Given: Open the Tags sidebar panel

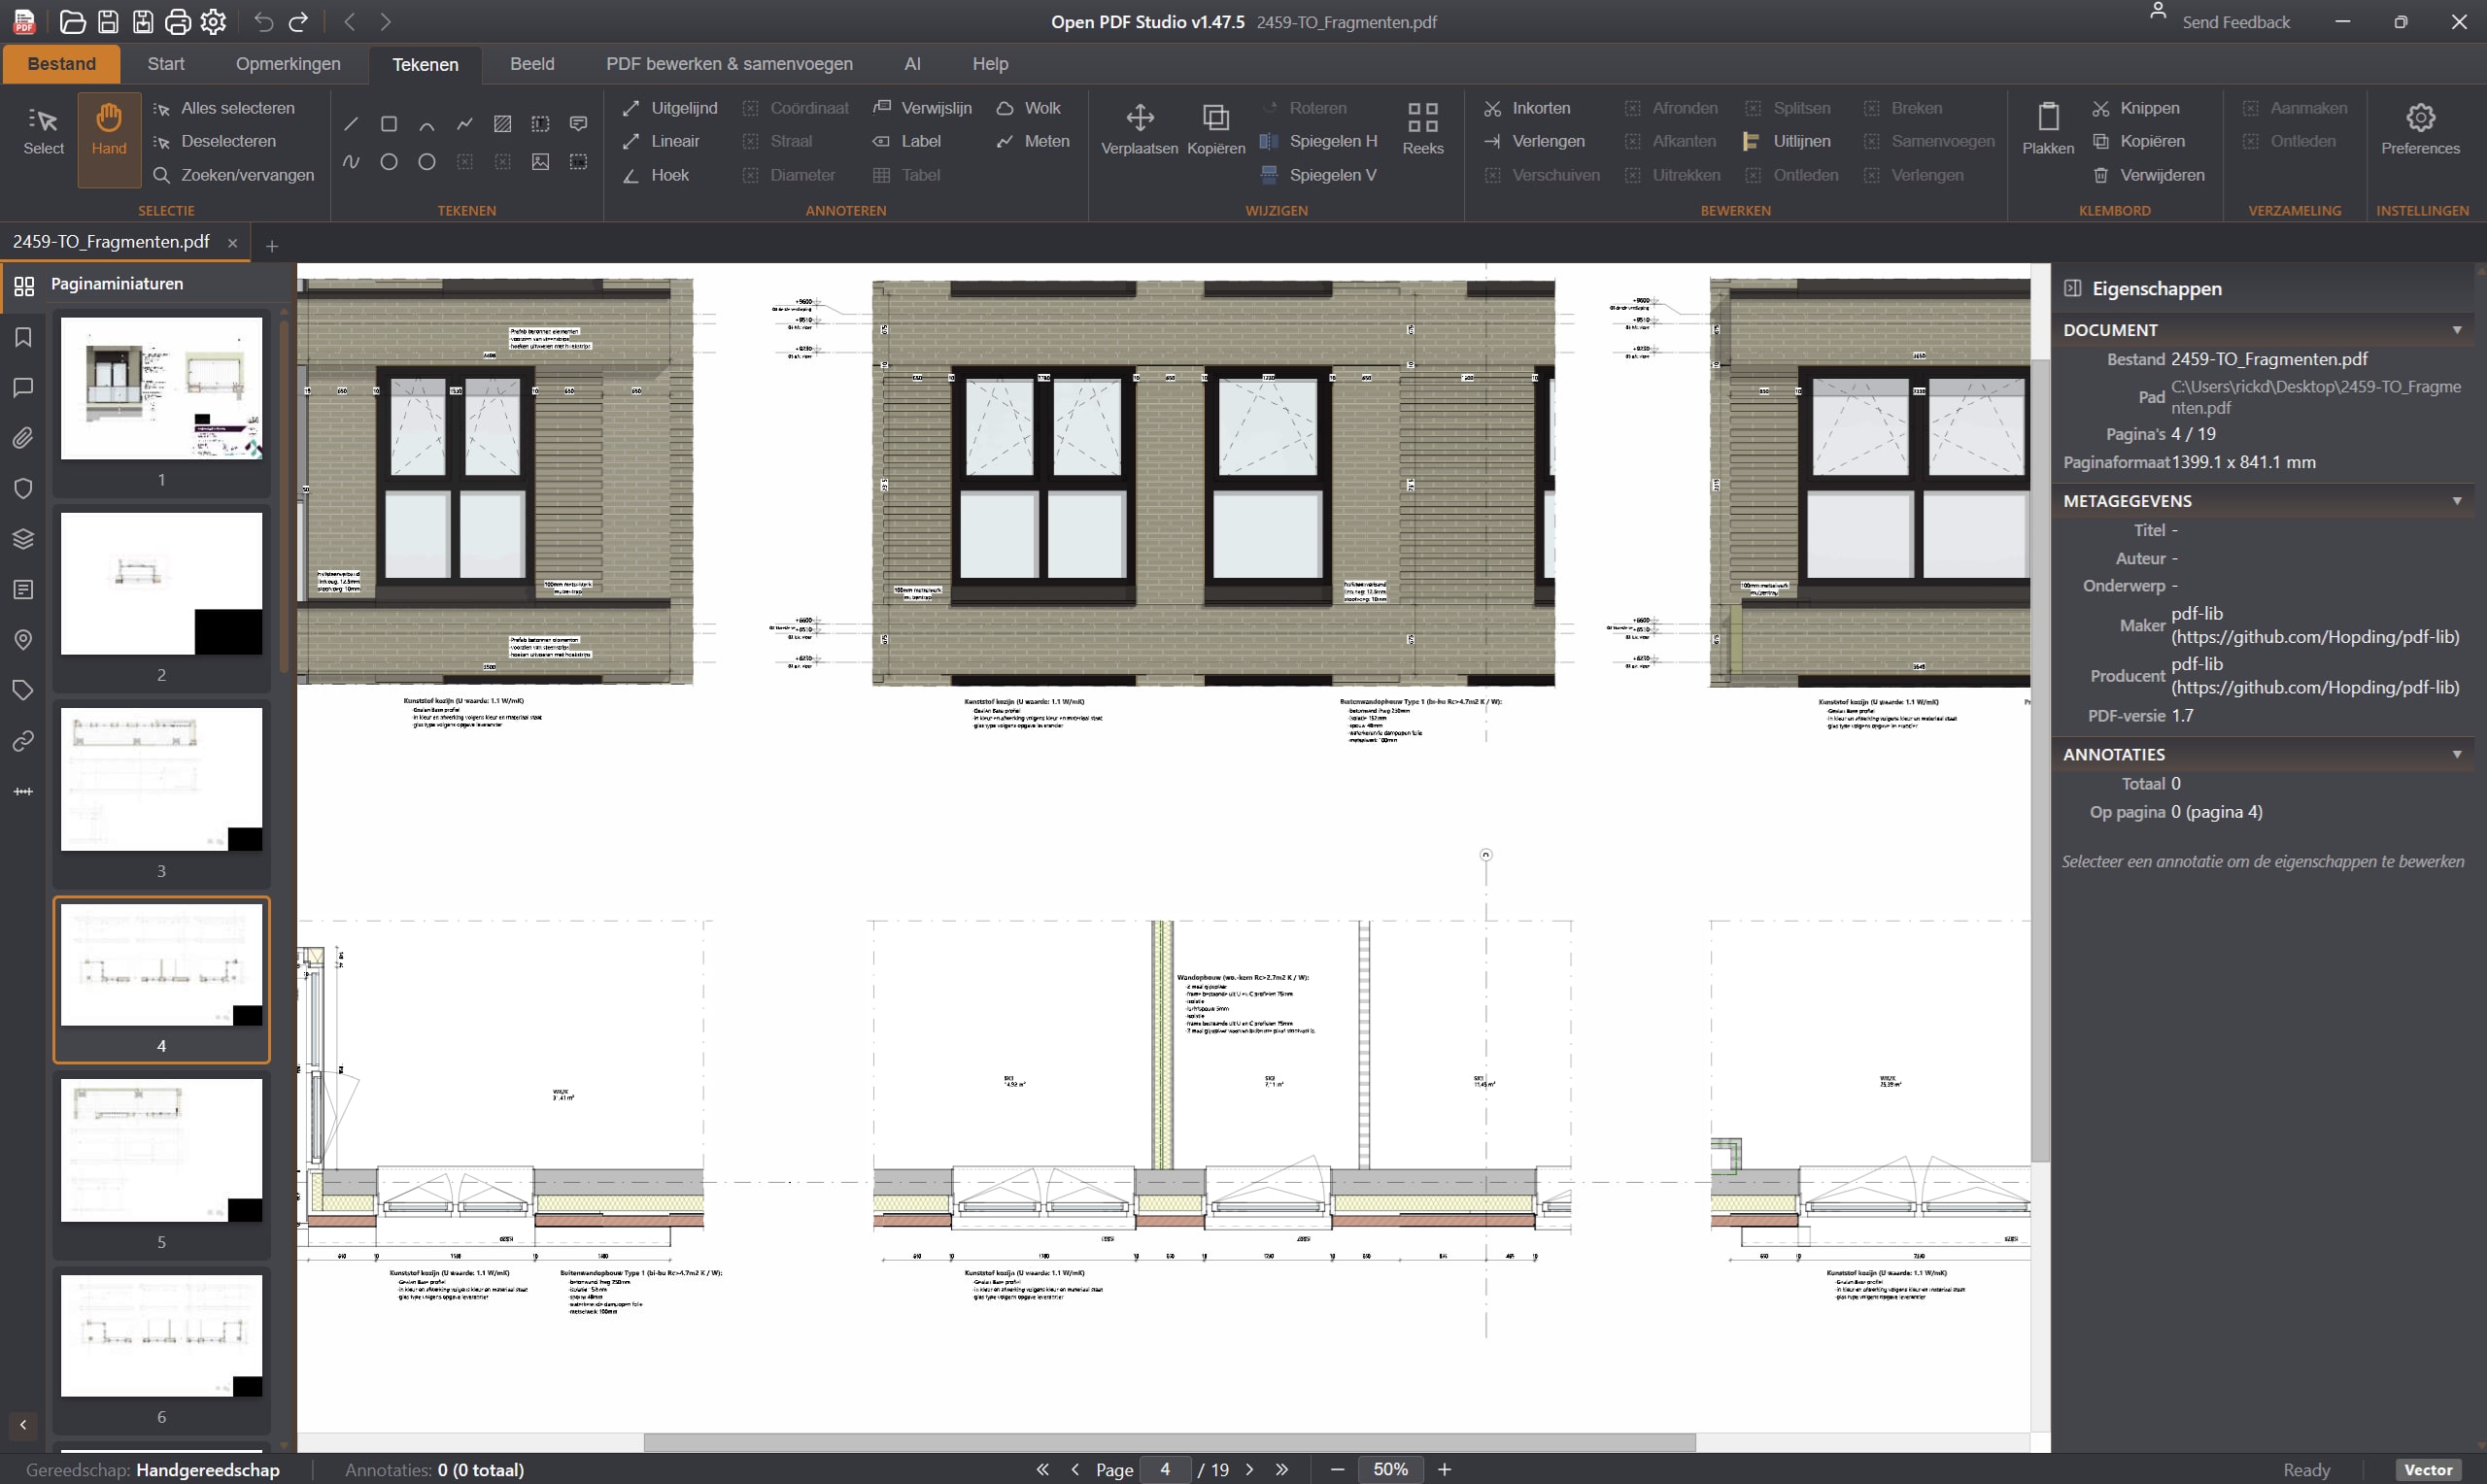Looking at the screenshot, I should click(23, 690).
